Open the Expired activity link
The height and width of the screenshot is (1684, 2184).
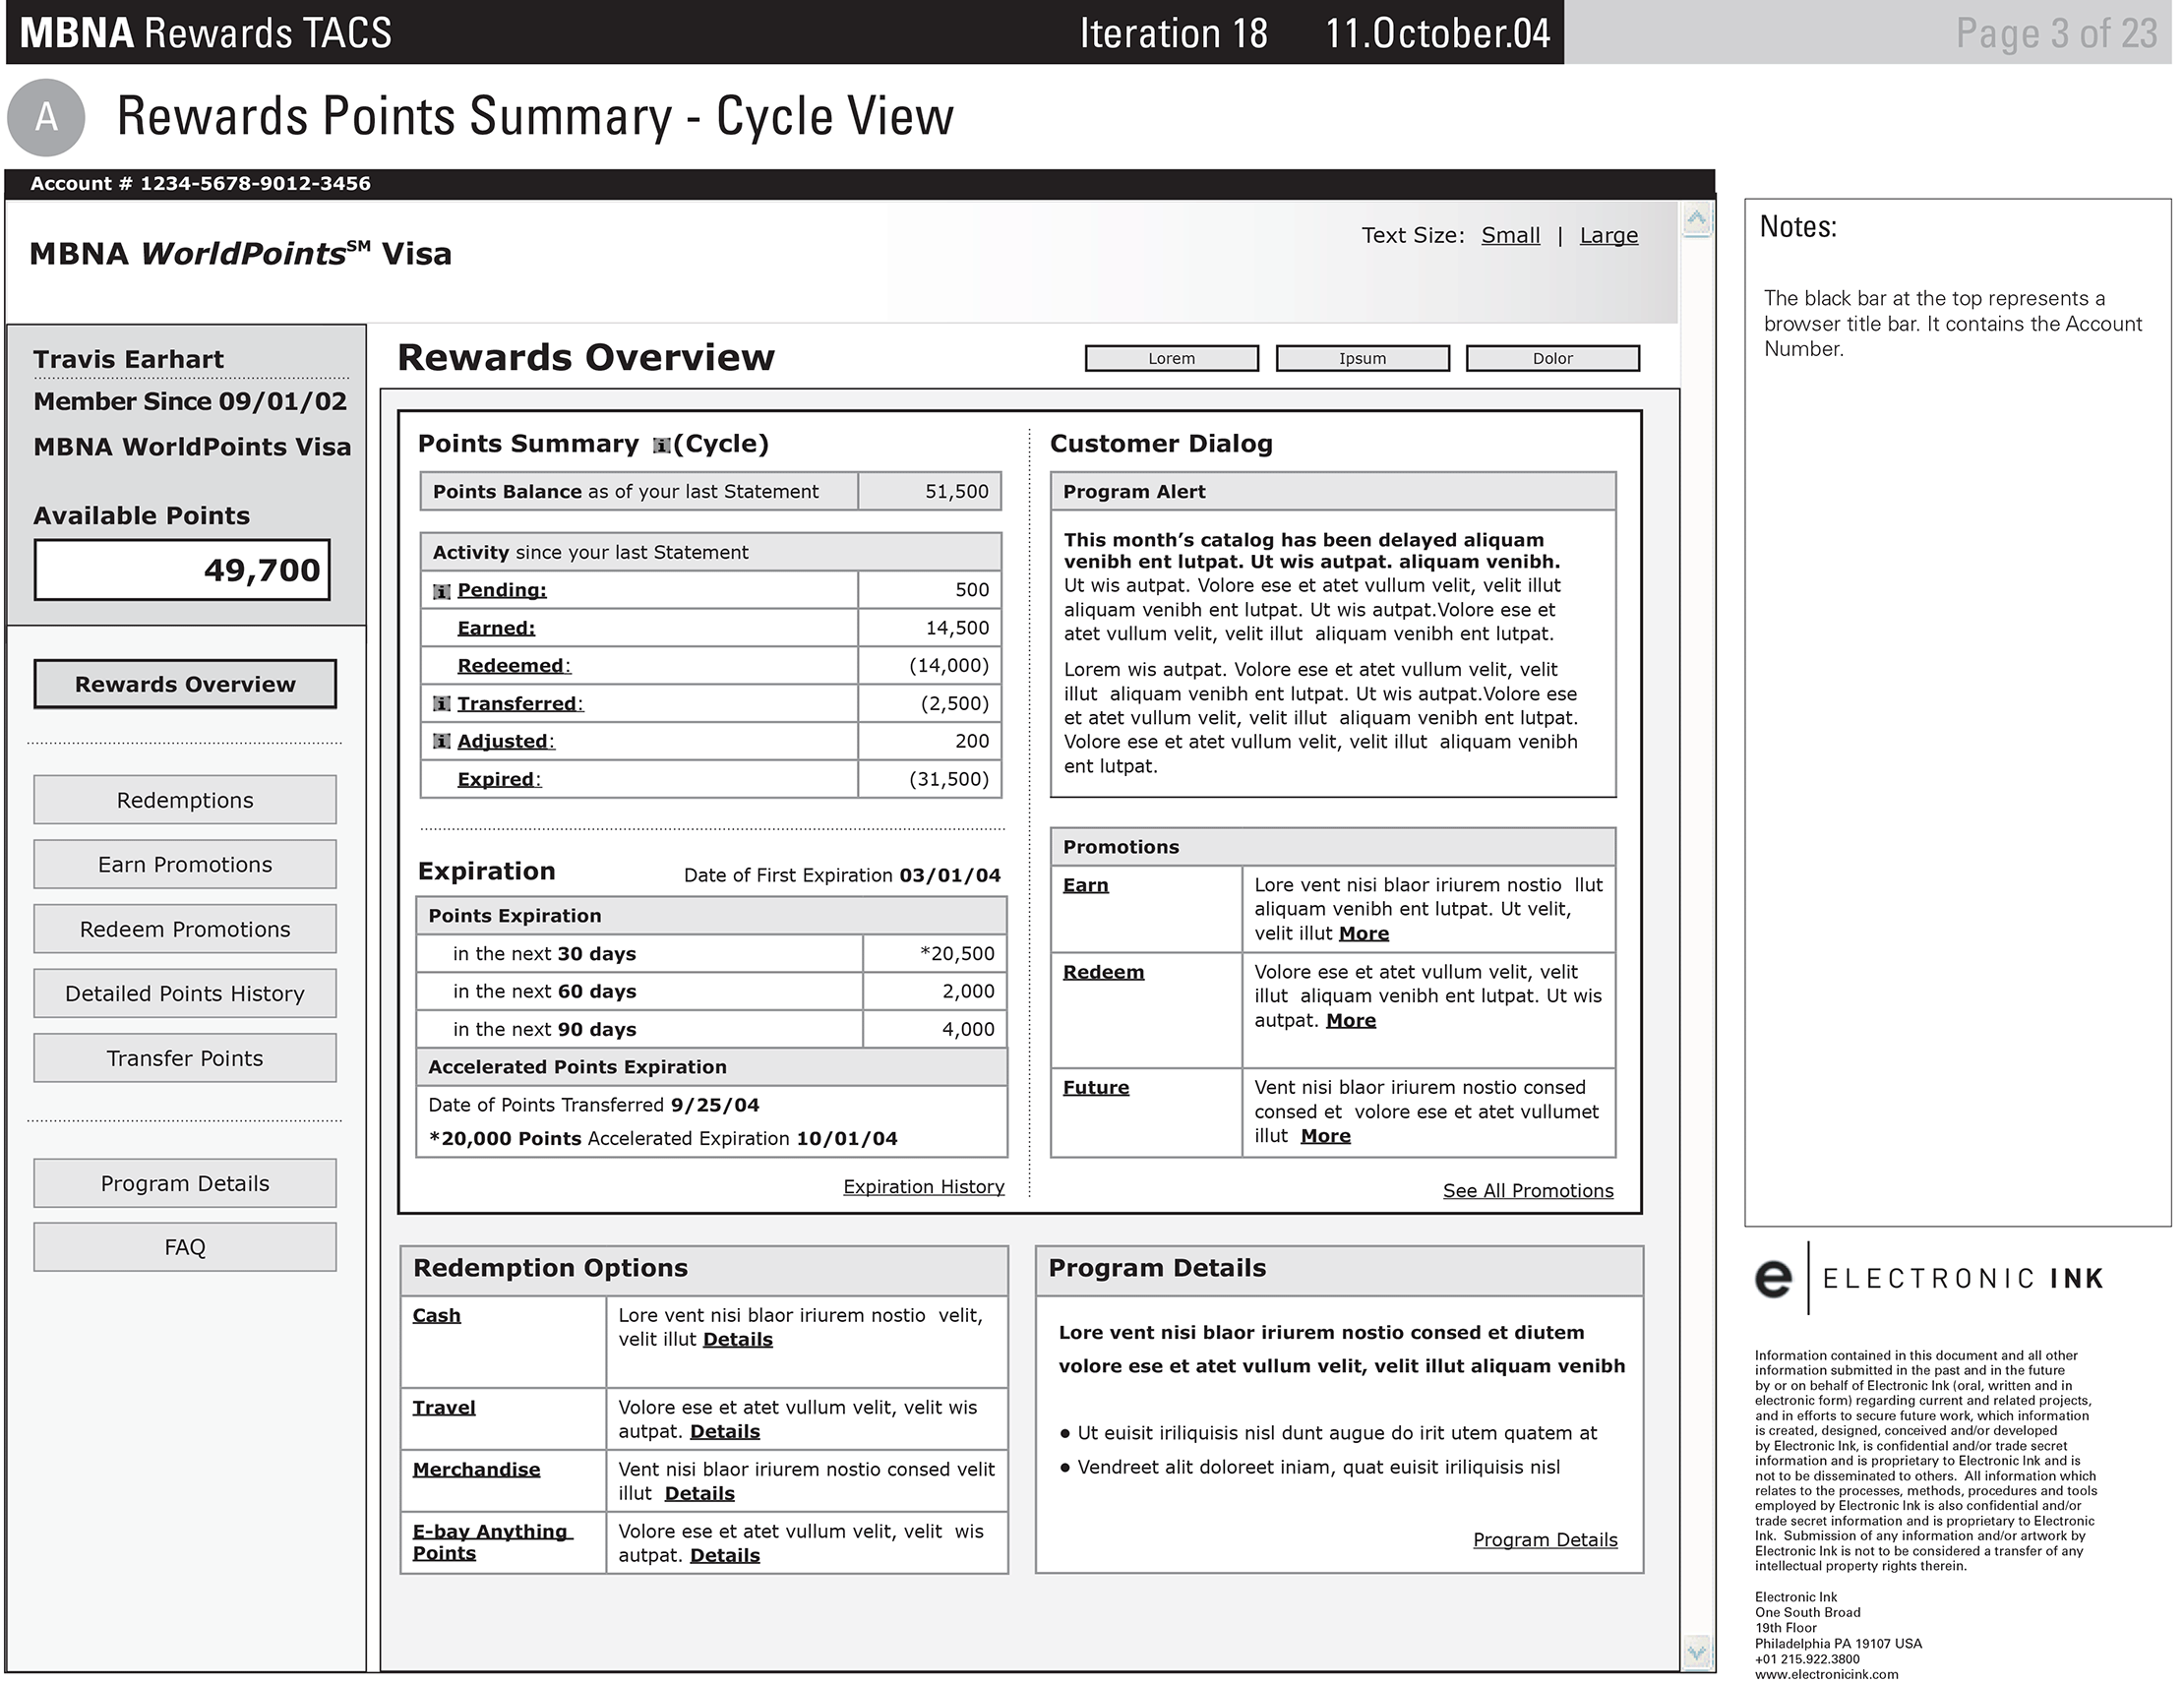(498, 779)
